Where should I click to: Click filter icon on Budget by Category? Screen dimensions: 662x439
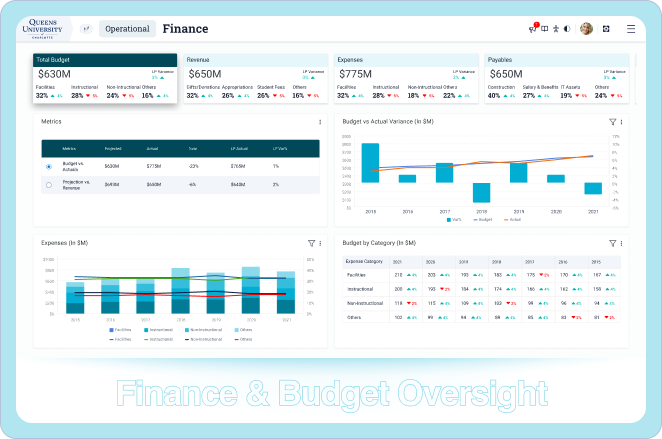pos(612,243)
